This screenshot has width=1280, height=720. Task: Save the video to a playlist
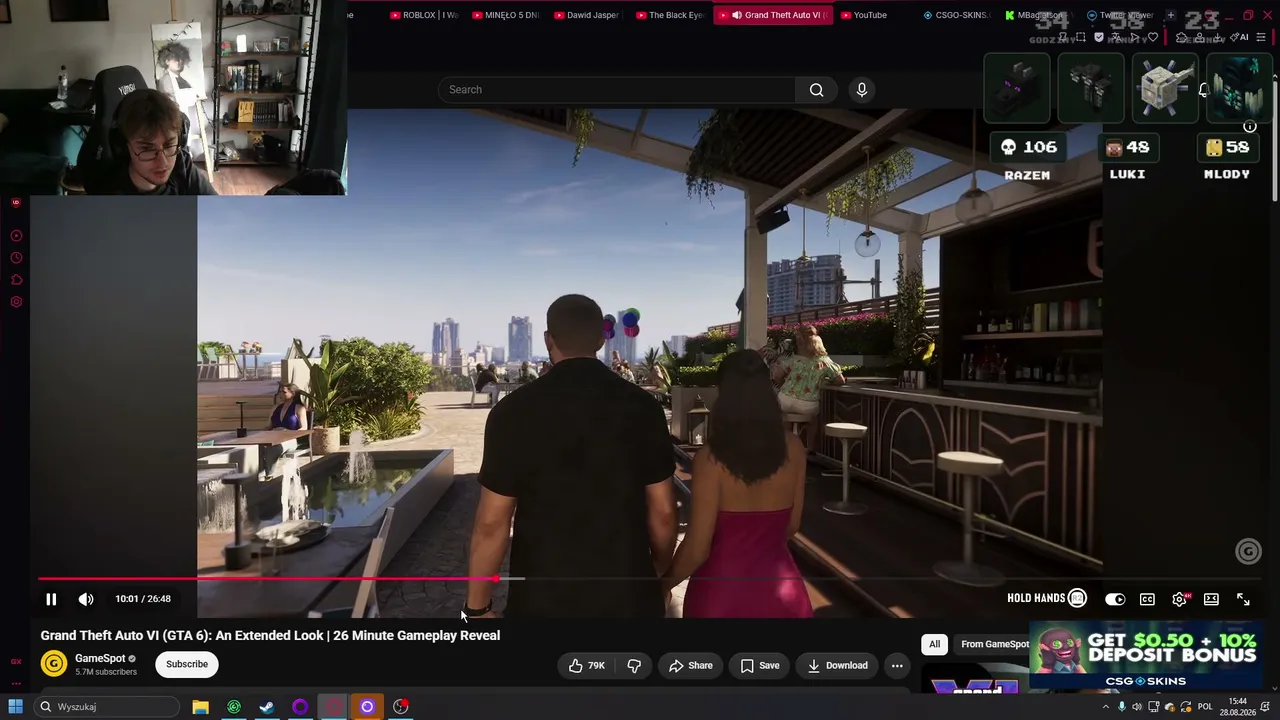pos(760,665)
